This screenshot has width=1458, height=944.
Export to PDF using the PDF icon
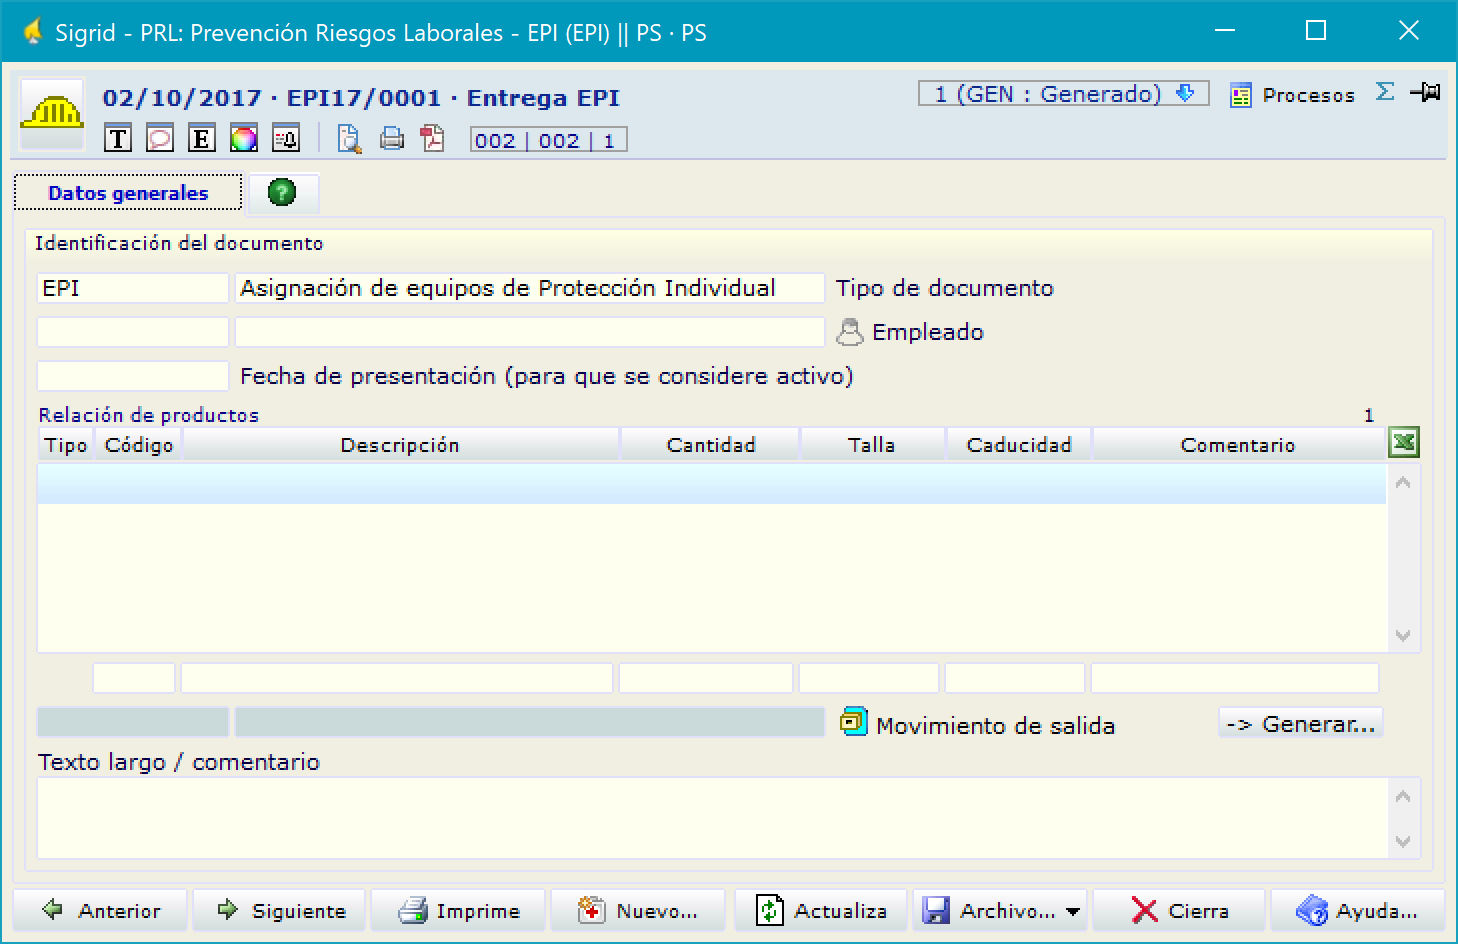[x=433, y=139]
